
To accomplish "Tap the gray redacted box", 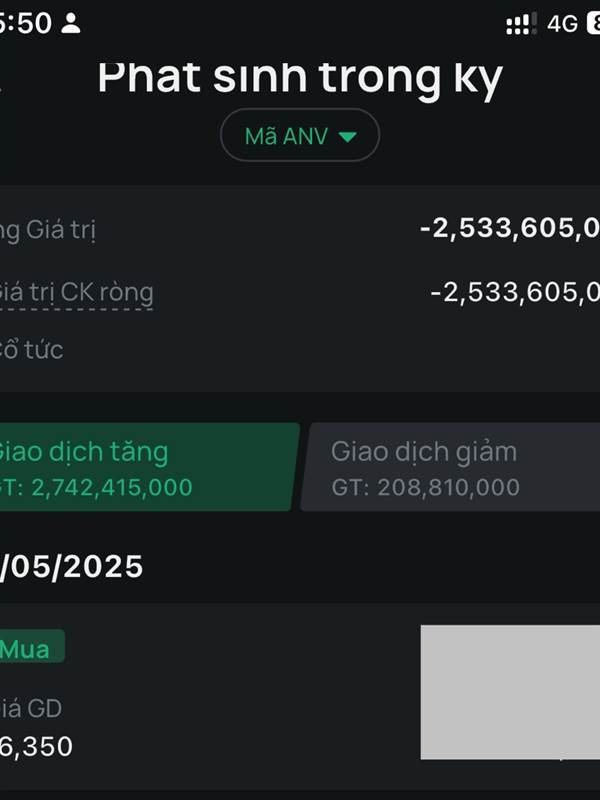I will pyautogui.click(x=510, y=692).
